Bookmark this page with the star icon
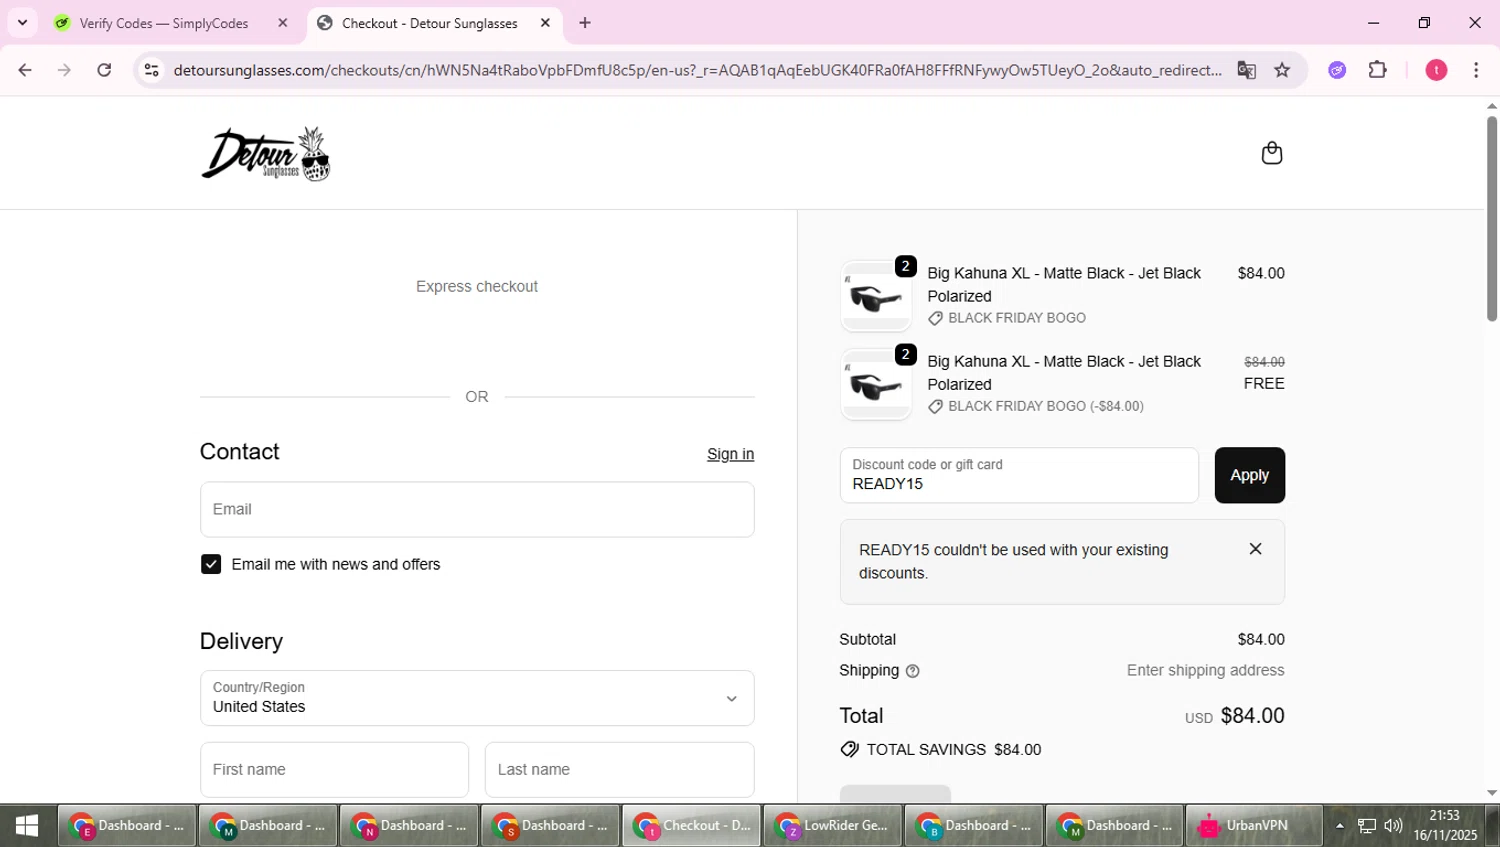The height and width of the screenshot is (847, 1500). click(x=1282, y=70)
